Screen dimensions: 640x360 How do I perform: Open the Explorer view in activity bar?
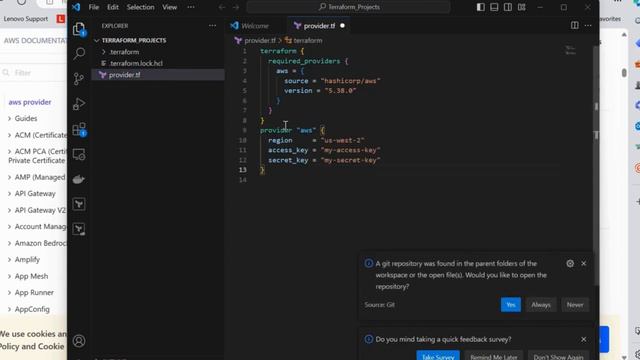pyautogui.click(x=79, y=29)
